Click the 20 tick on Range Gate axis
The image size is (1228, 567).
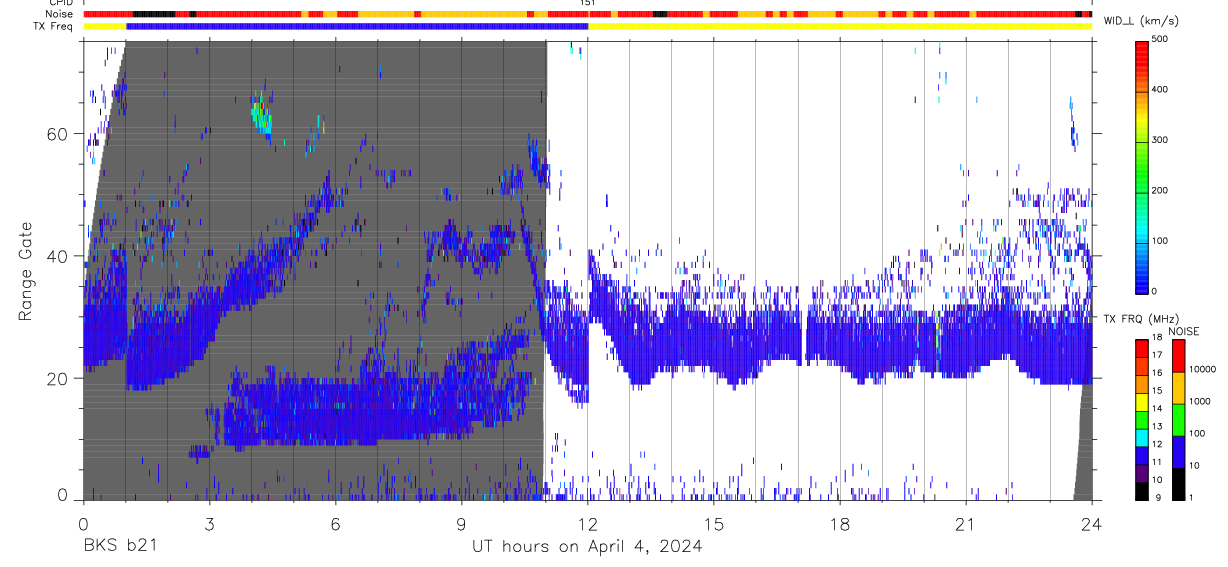coord(59,378)
